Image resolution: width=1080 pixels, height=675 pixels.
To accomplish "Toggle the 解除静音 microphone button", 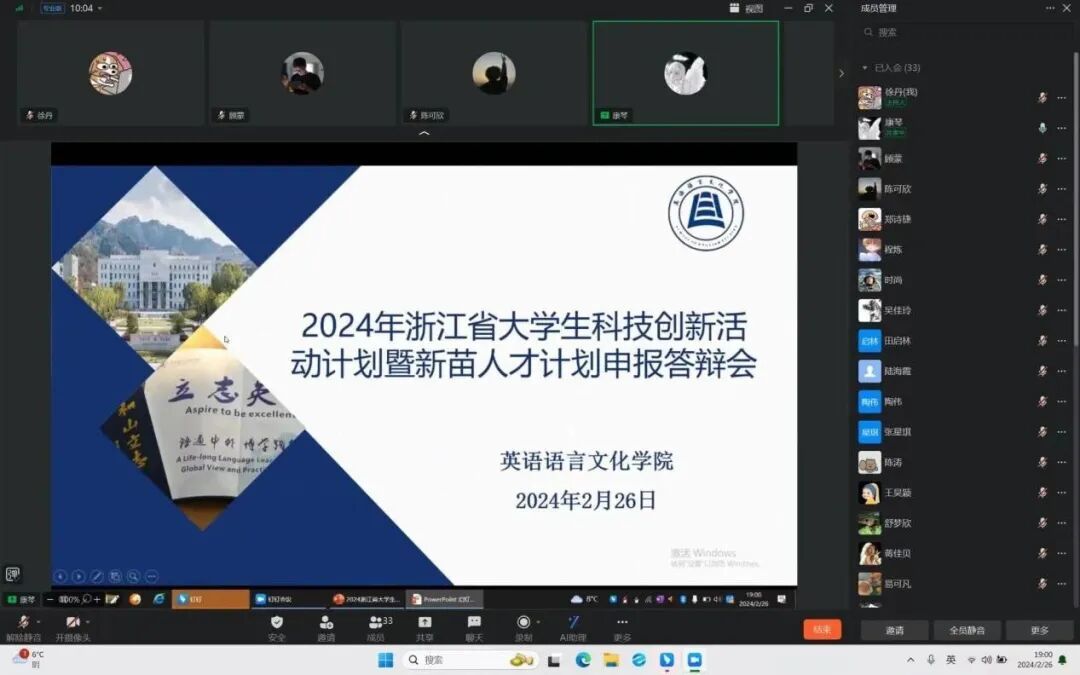I will [22, 622].
